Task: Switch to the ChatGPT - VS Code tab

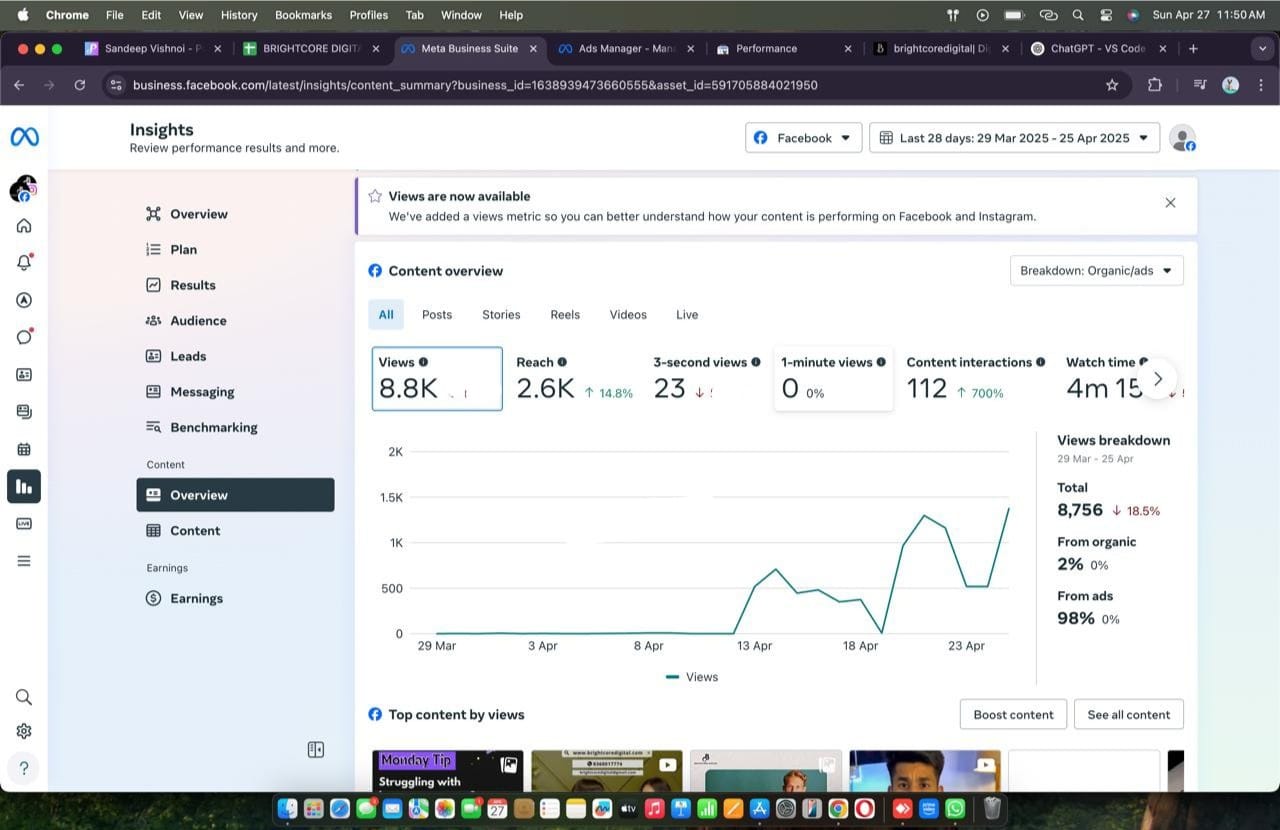Action: 1098,48
